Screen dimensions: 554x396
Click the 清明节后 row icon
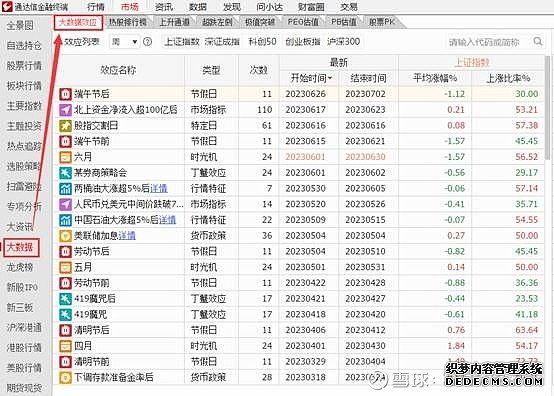[x=65, y=330]
